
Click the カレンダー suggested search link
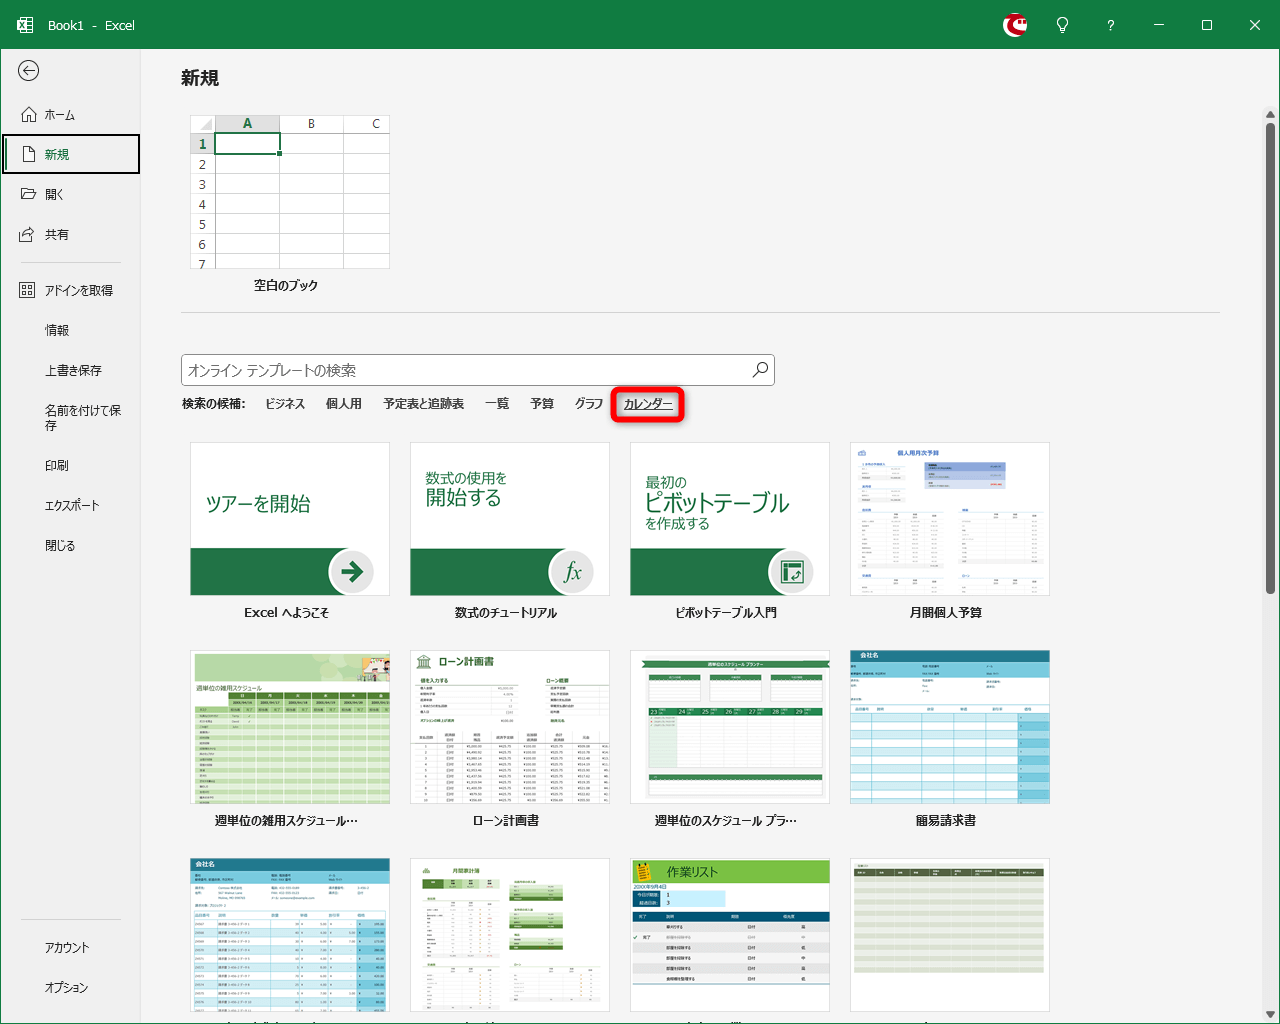648,404
